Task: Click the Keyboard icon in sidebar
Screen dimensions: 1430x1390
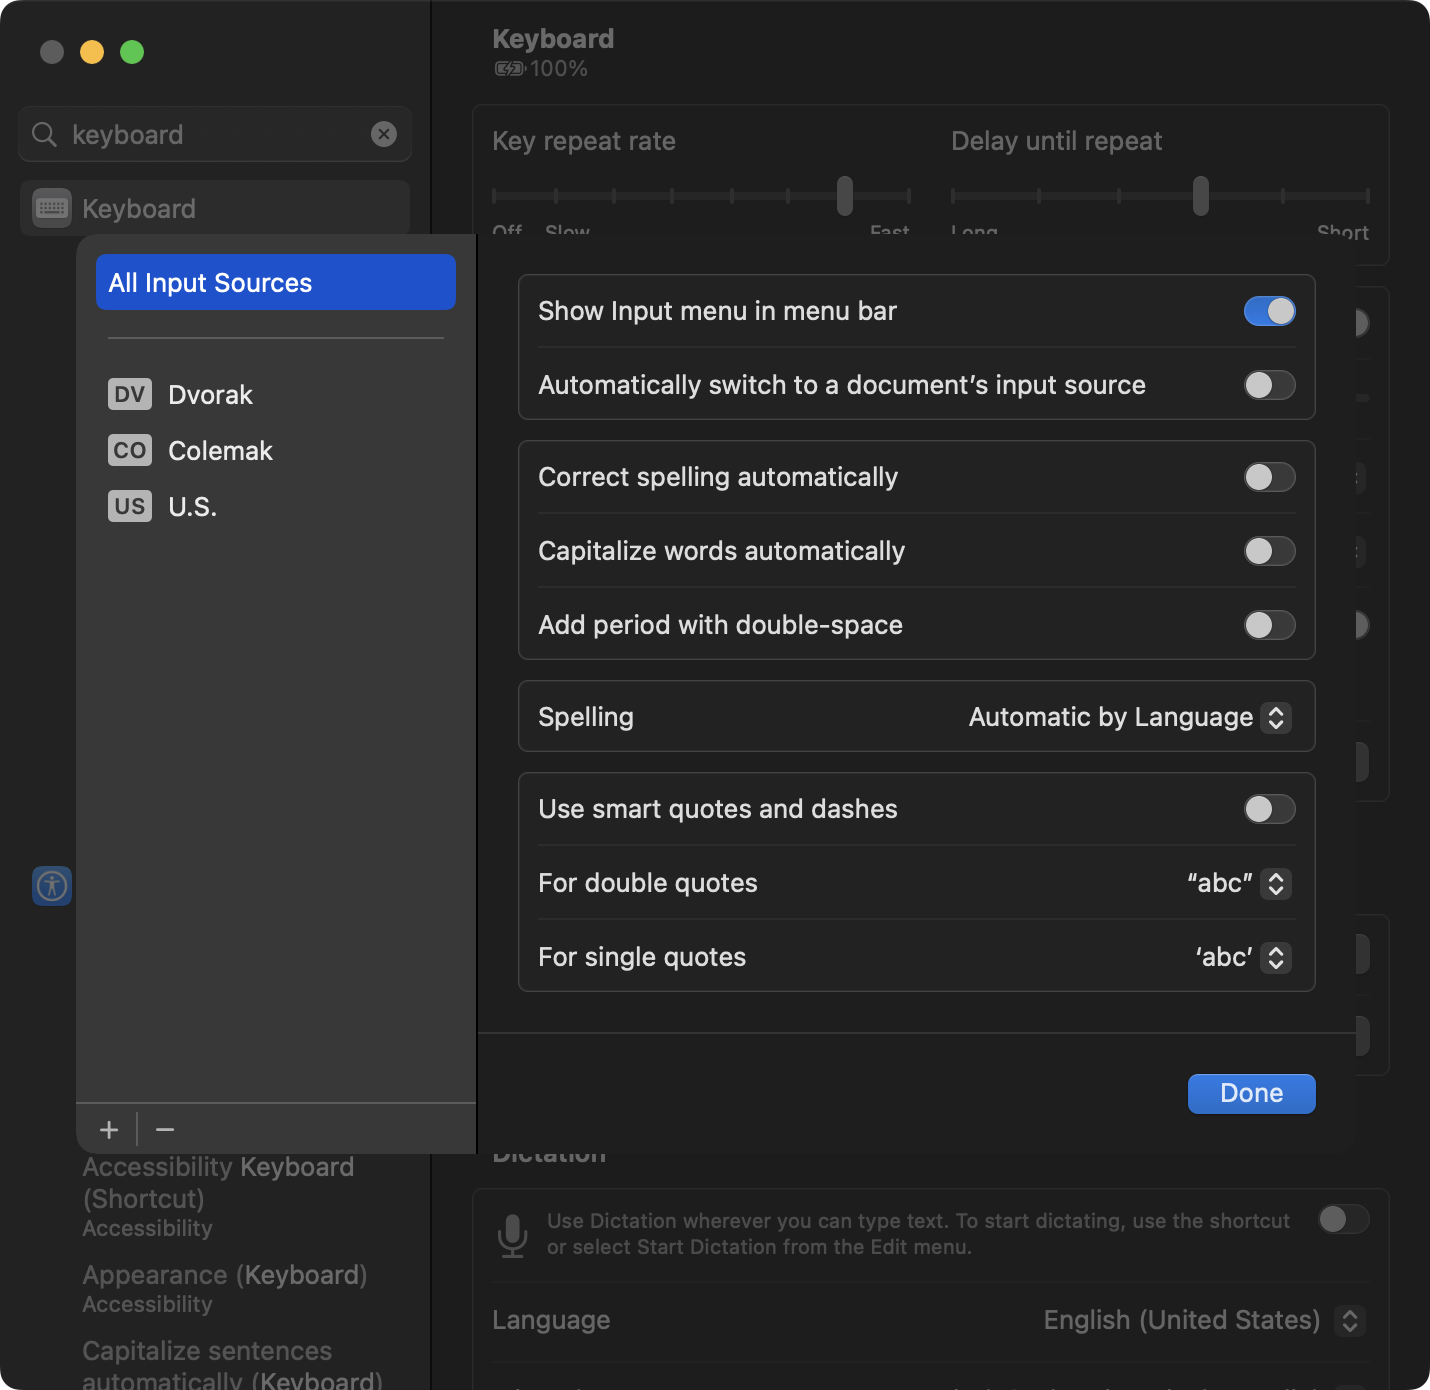Action: (52, 208)
